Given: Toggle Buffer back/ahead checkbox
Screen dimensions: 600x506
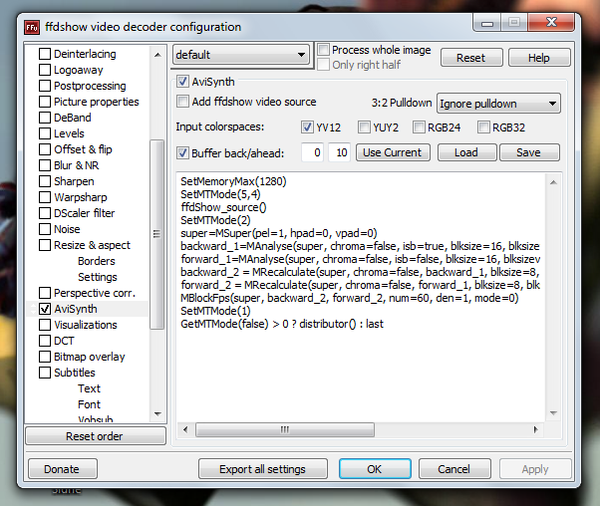Looking at the screenshot, I should point(183,153).
